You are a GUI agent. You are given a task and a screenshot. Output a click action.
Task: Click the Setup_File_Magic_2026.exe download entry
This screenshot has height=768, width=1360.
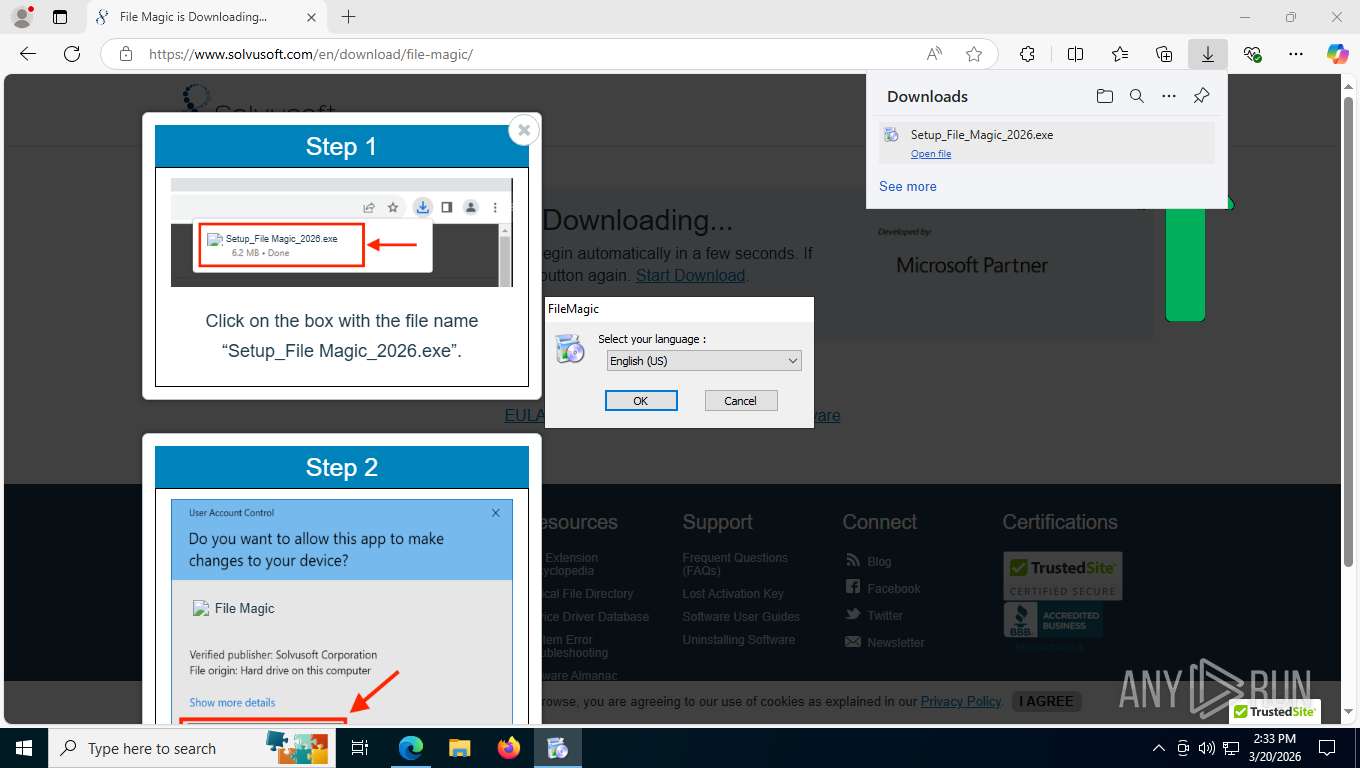coord(1047,143)
